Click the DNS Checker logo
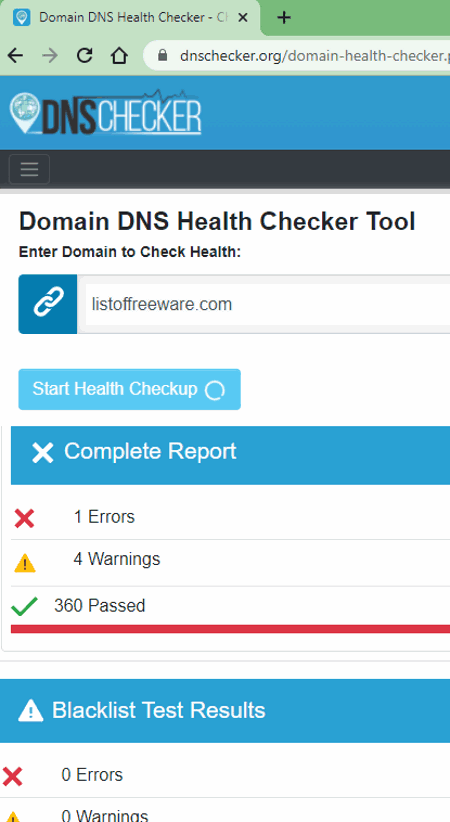The image size is (450, 822). click(x=105, y=112)
